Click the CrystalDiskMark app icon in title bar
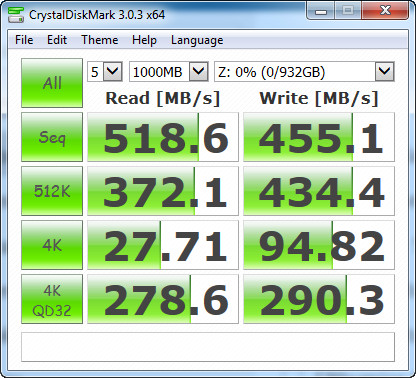This screenshot has width=416, height=378. coord(16,15)
